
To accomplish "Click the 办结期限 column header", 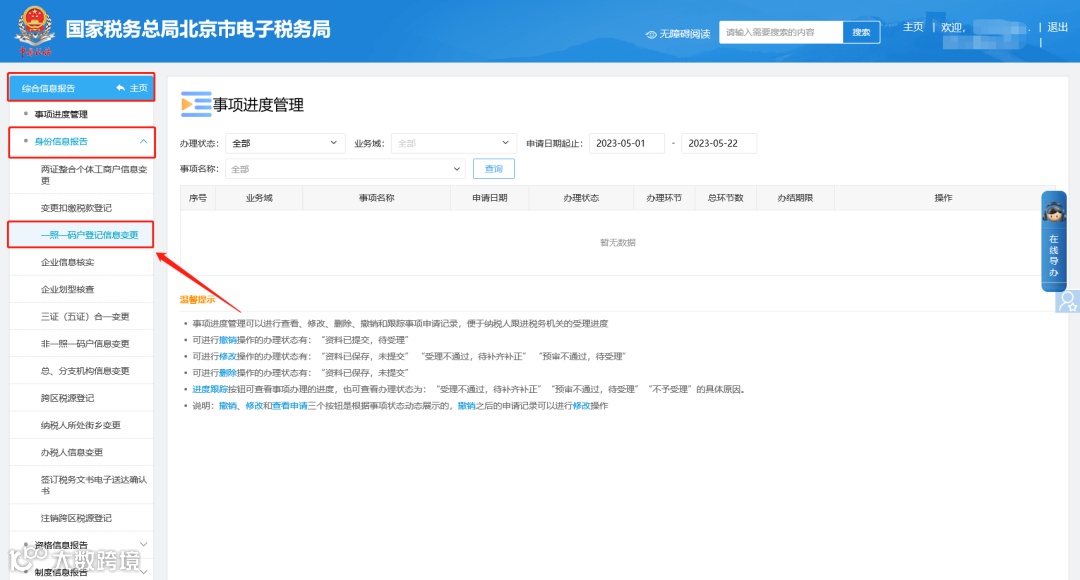I will (795, 198).
